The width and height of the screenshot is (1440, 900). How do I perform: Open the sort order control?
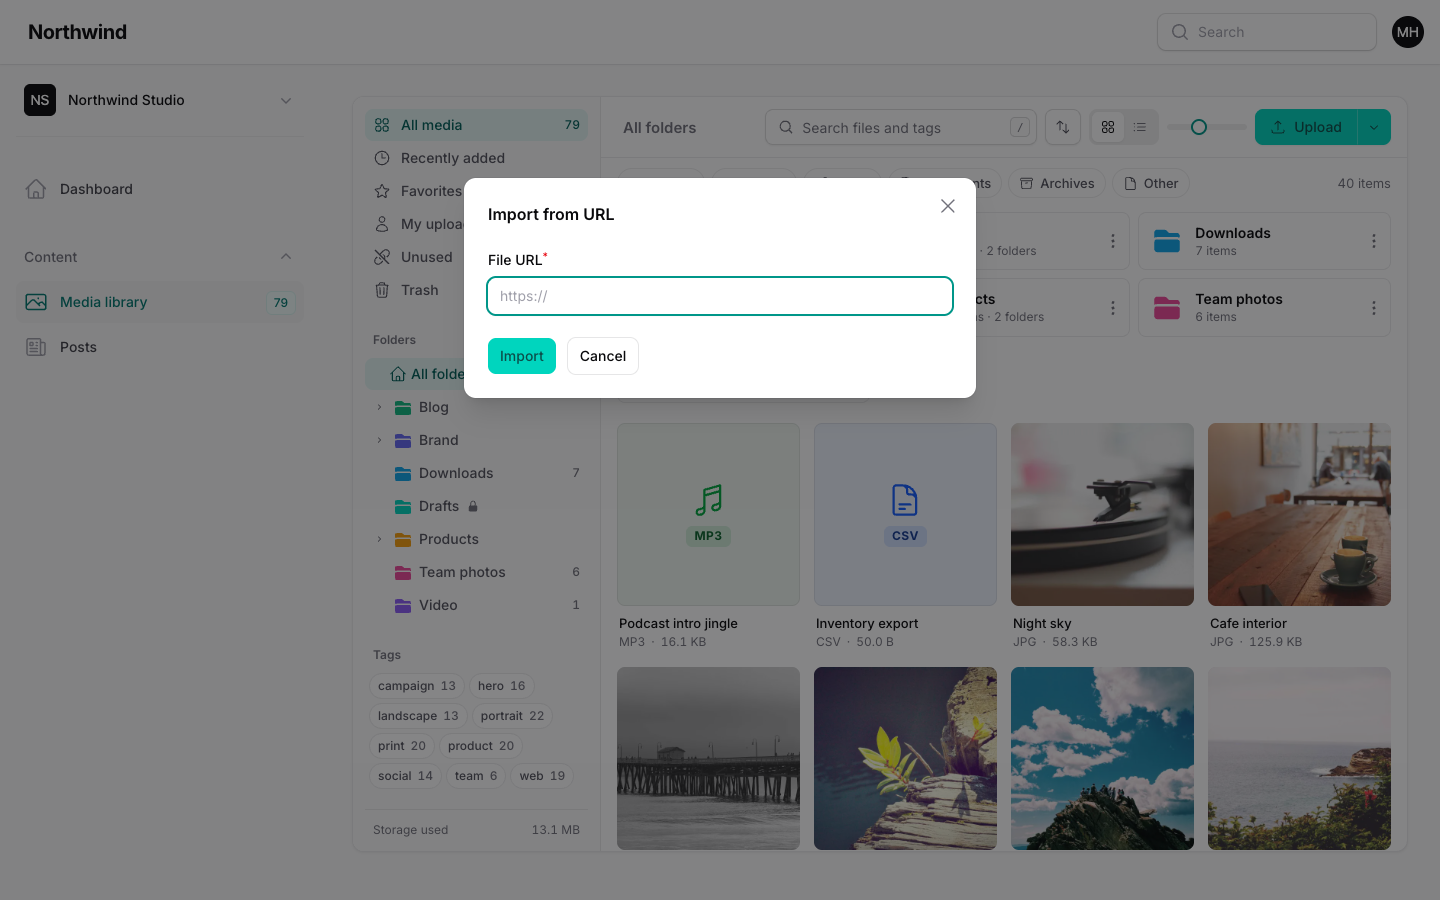(1063, 127)
